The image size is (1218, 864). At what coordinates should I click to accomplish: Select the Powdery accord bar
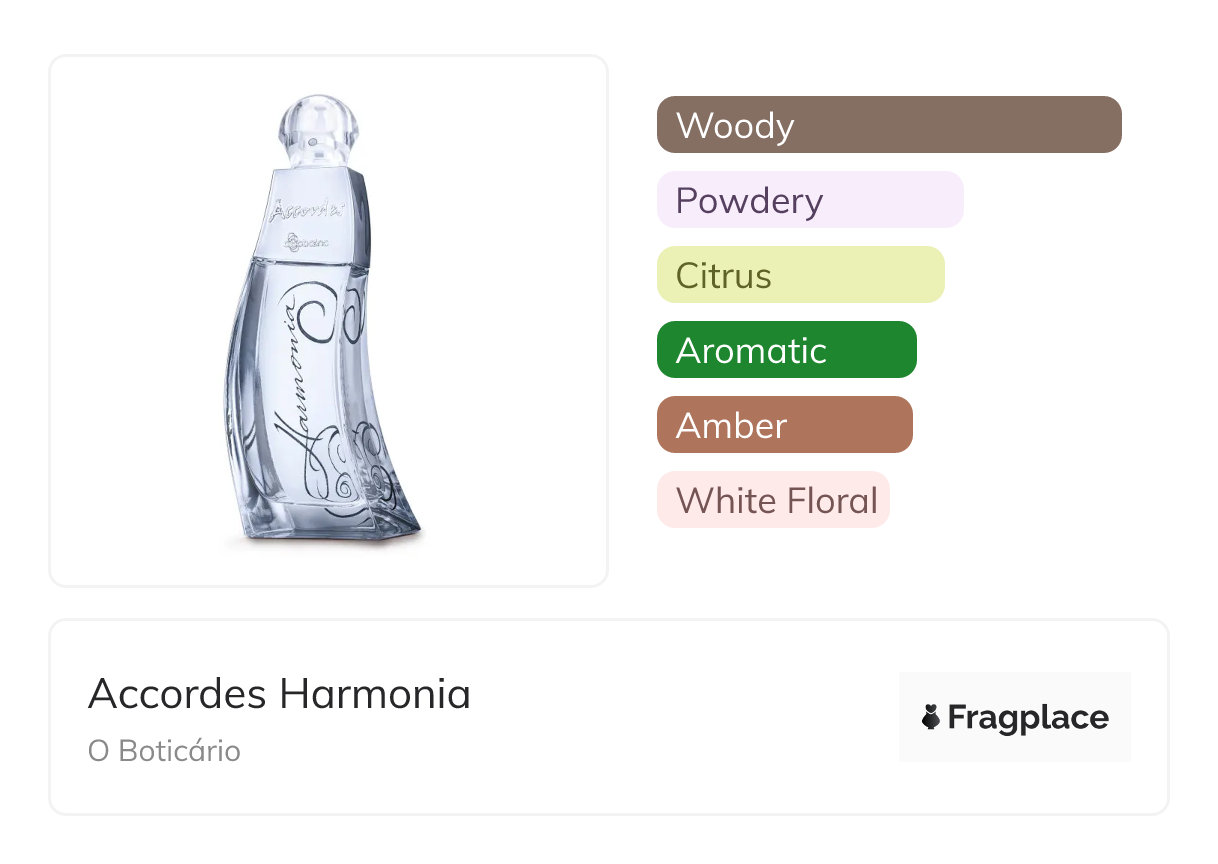(x=809, y=200)
